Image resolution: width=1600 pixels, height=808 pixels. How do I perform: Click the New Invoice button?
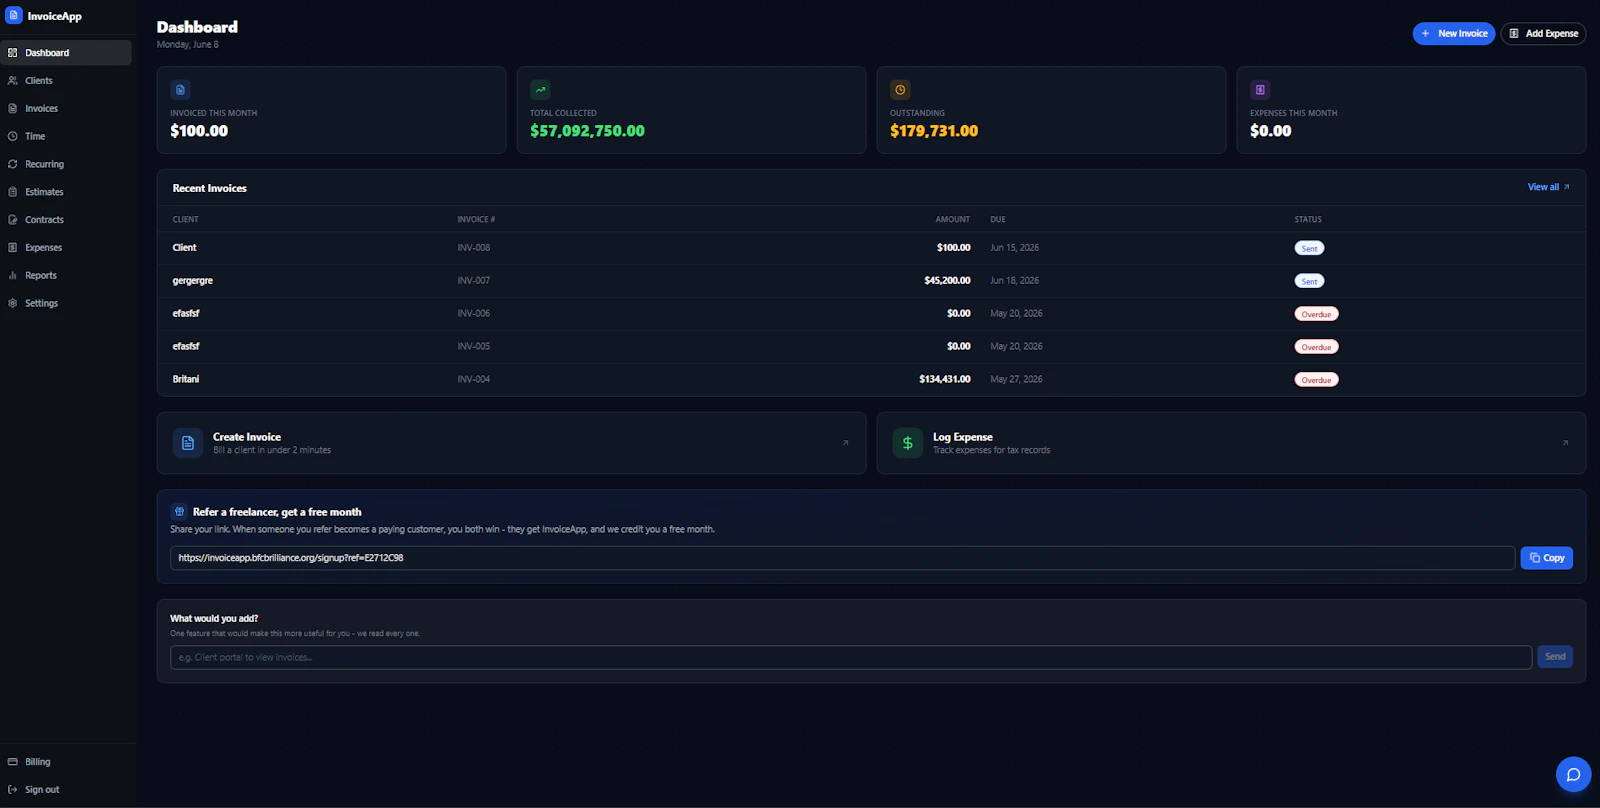[1453, 34]
